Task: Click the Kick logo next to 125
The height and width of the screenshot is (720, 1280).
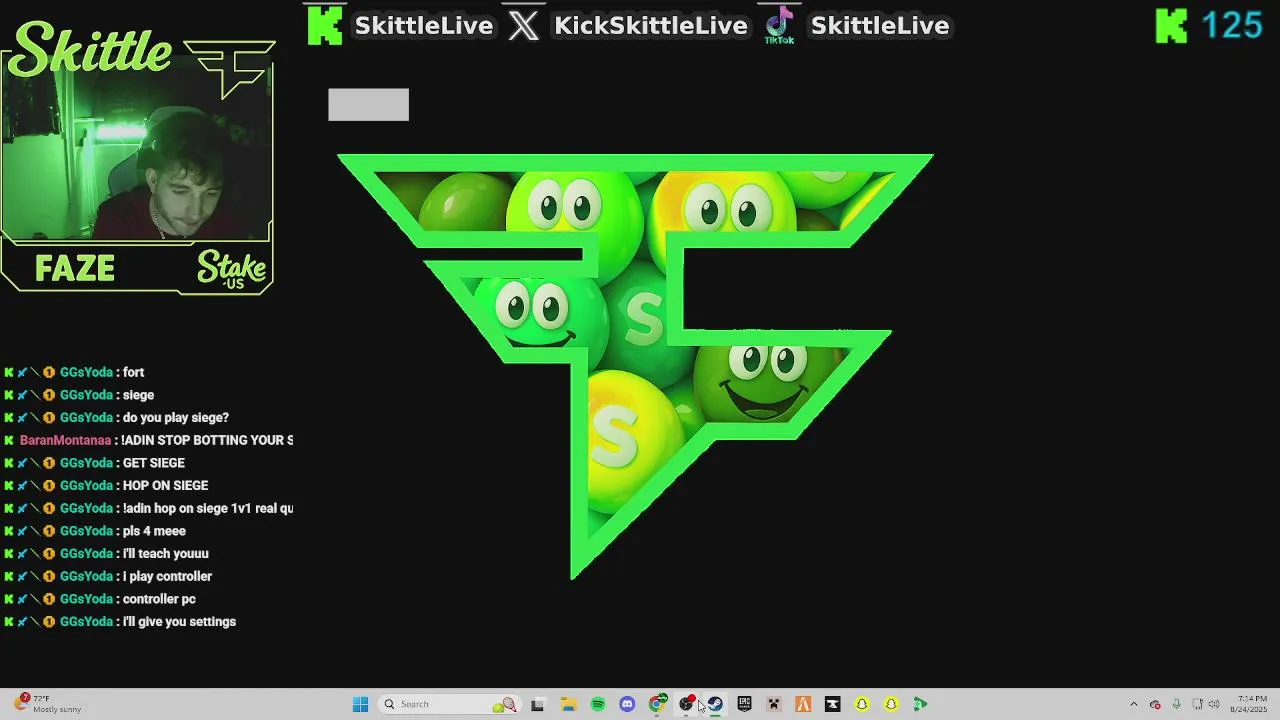Action: coord(1171,26)
